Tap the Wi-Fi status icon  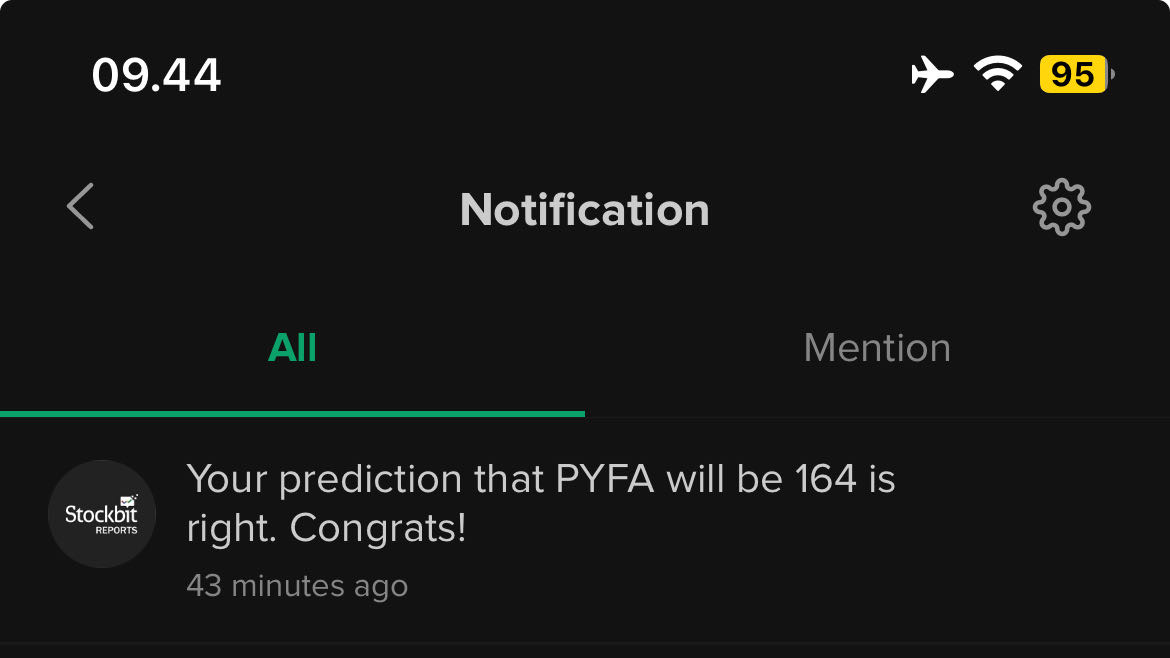[x=997, y=75]
